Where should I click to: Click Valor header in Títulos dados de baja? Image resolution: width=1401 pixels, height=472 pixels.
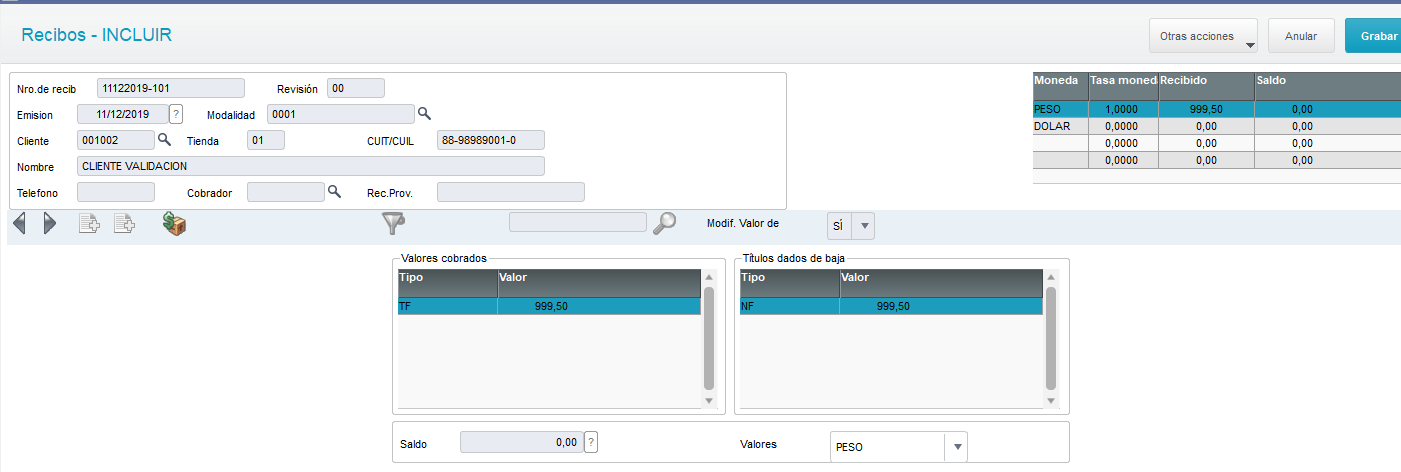pyautogui.click(x=942, y=283)
